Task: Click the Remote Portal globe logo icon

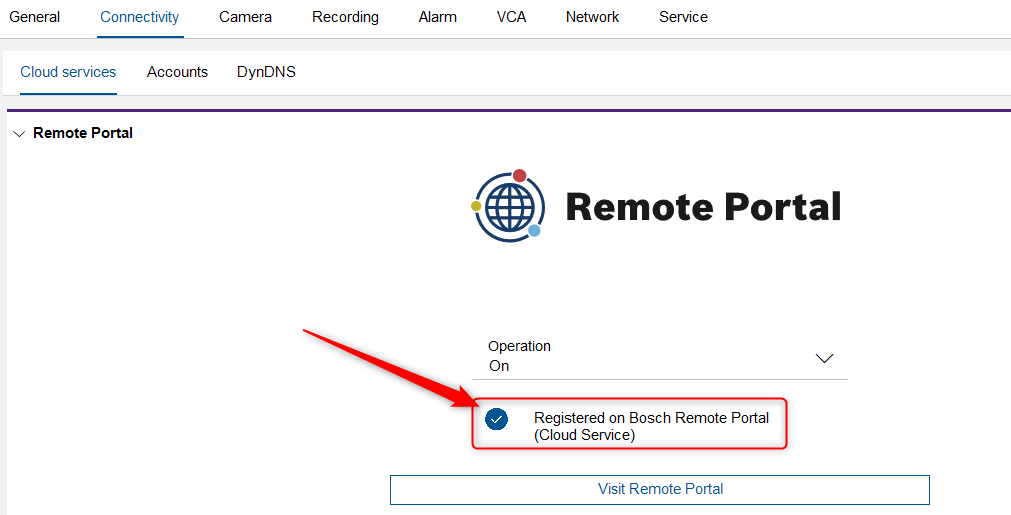Action: [x=508, y=206]
